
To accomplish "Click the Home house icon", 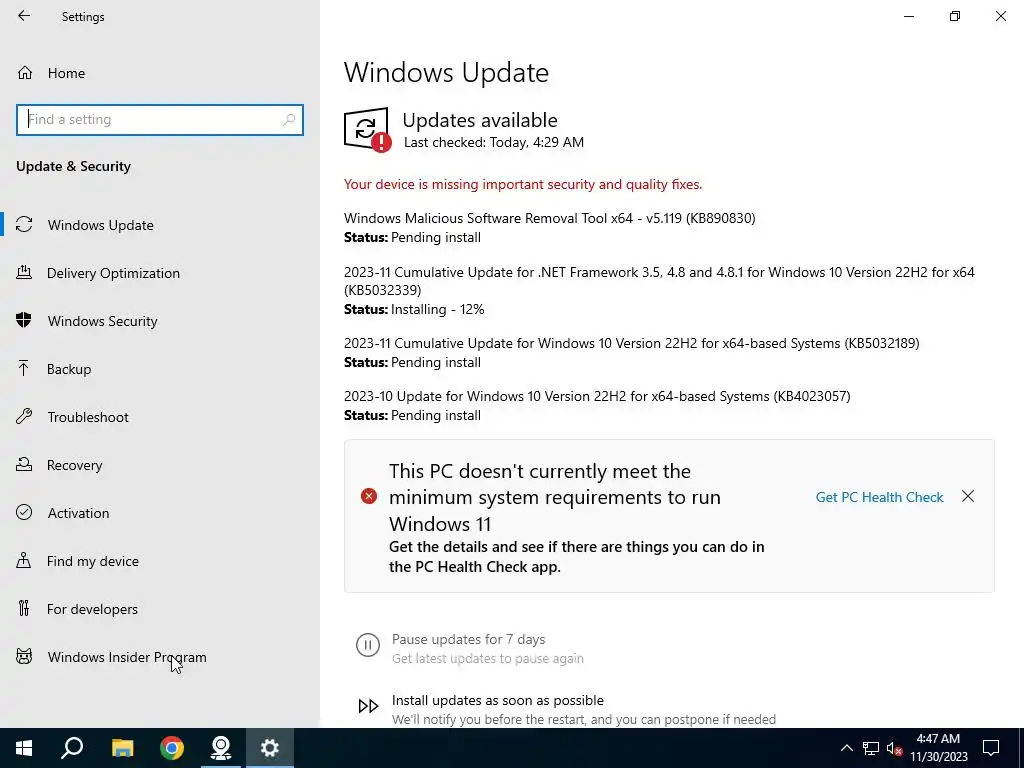I will click(x=25, y=72).
